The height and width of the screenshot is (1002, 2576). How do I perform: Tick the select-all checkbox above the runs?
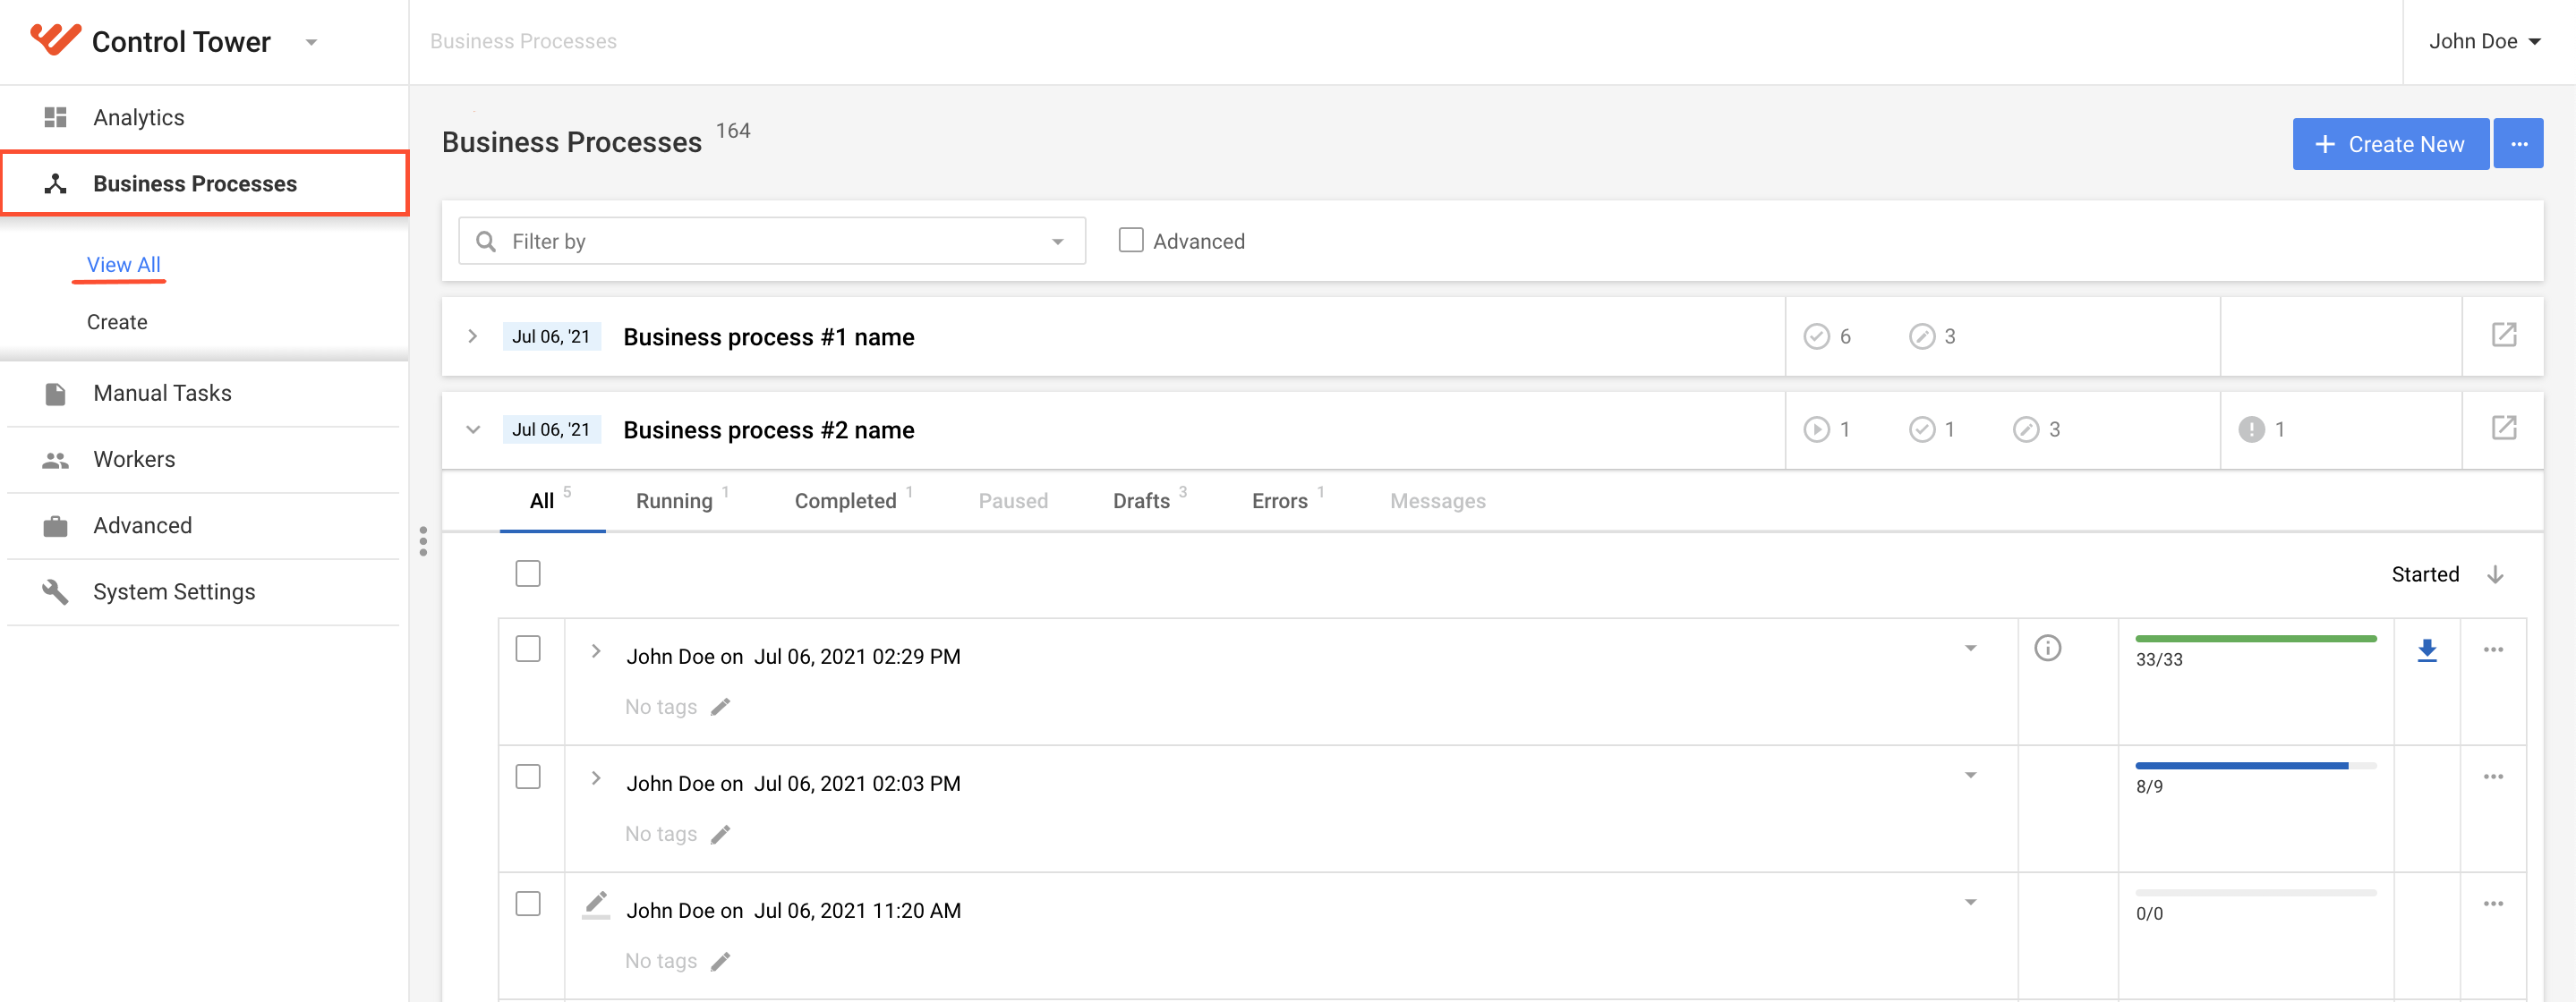(x=528, y=573)
